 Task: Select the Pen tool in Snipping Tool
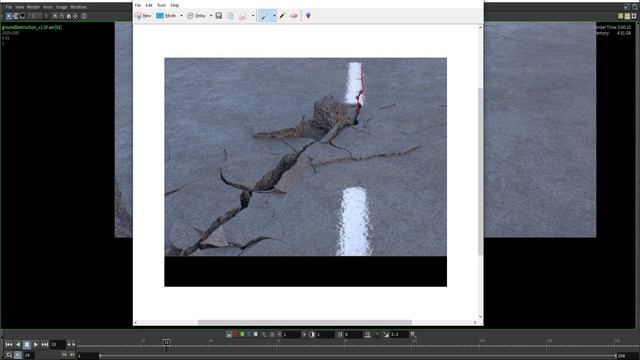[264, 16]
